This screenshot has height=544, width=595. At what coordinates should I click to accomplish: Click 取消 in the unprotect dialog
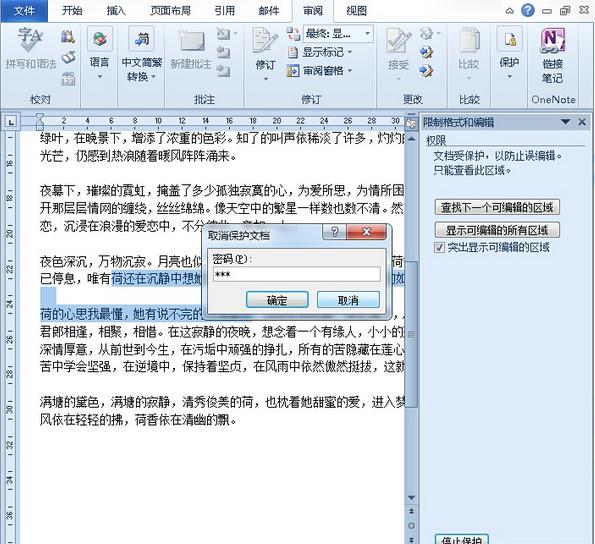click(x=348, y=300)
